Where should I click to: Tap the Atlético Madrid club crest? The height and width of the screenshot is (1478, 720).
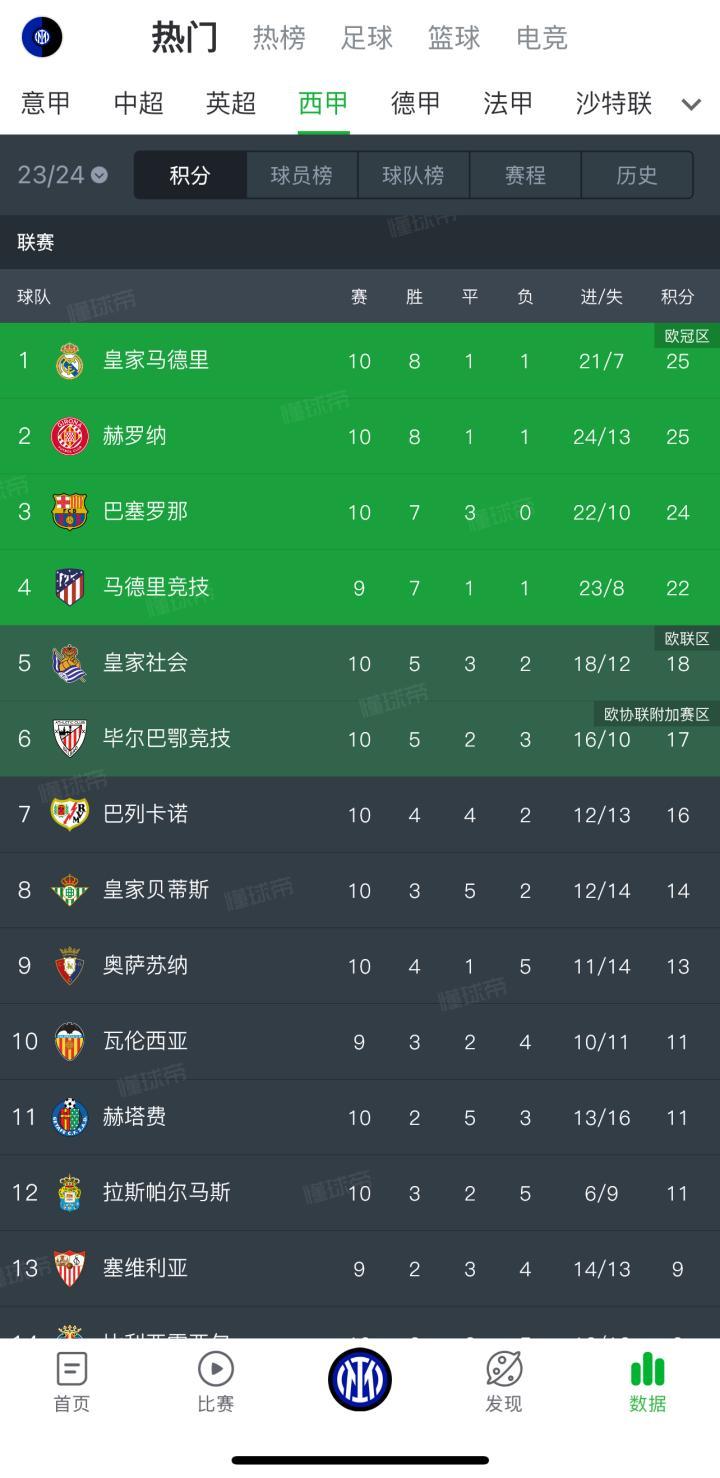click(69, 587)
